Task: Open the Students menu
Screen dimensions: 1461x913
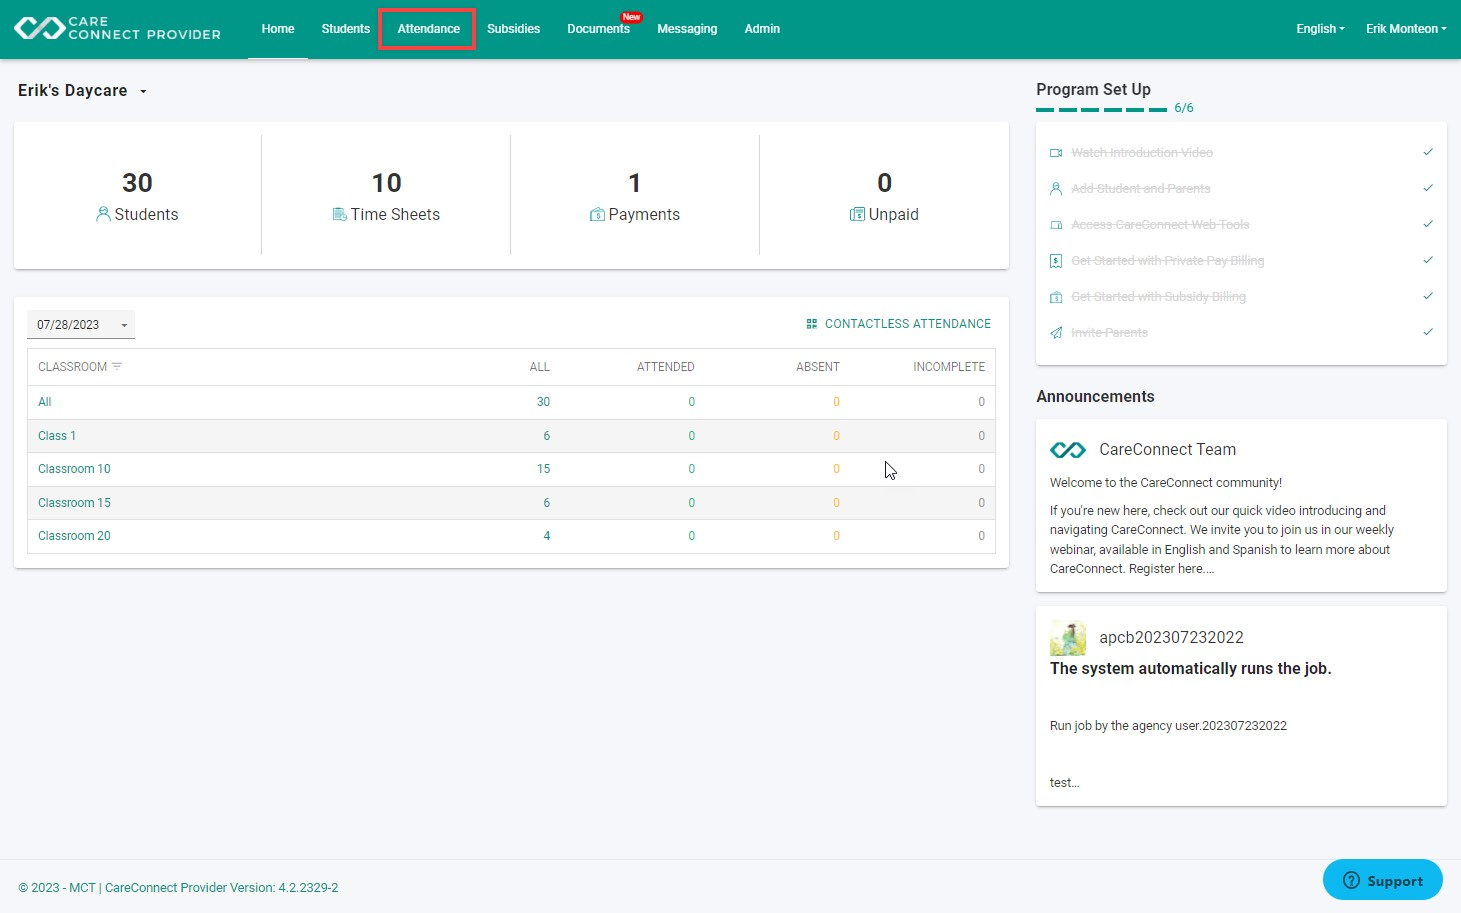Action: coord(346,29)
